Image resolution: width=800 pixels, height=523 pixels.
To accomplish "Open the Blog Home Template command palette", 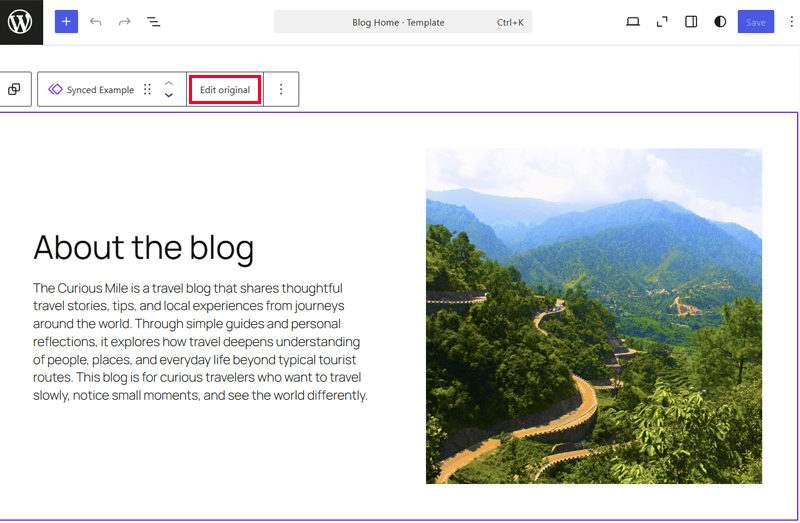I will [402, 22].
